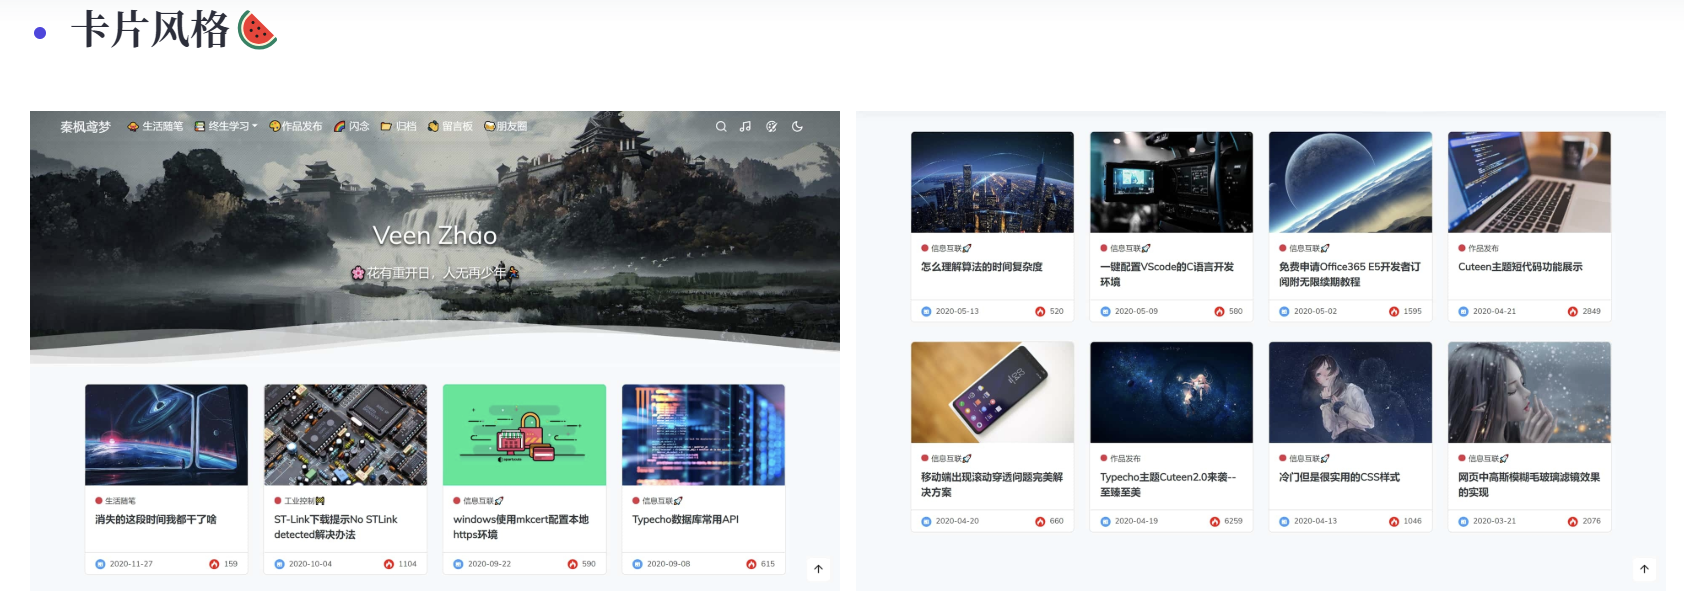Image resolution: width=1684 pixels, height=592 pixels.
Task: Open the Typecho数据库常用API post title
Action: tap(685, 520)
